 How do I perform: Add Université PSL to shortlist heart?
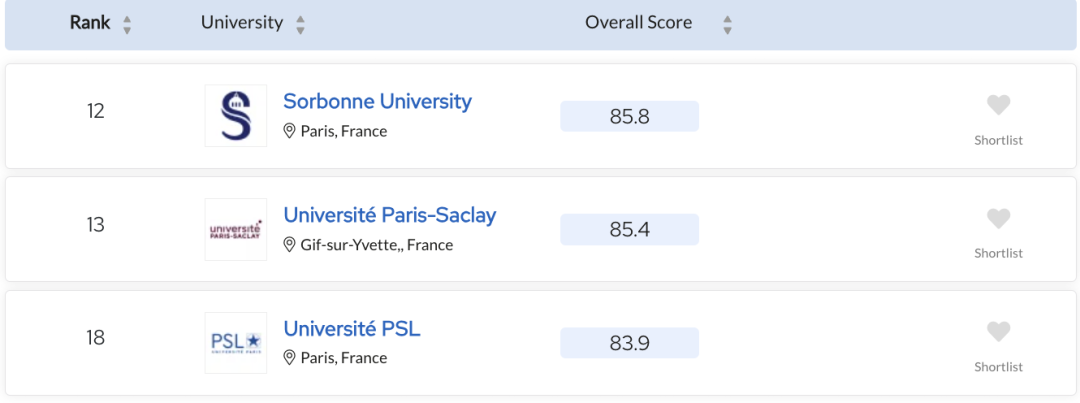click(x=998, y=332)
